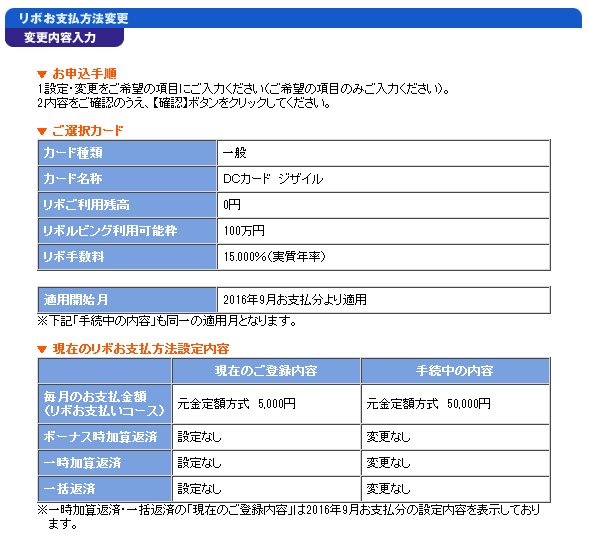The image size is (589, 540).
Task: Click the 毎月のお支払金額 row label
Action: pos(104,404)
